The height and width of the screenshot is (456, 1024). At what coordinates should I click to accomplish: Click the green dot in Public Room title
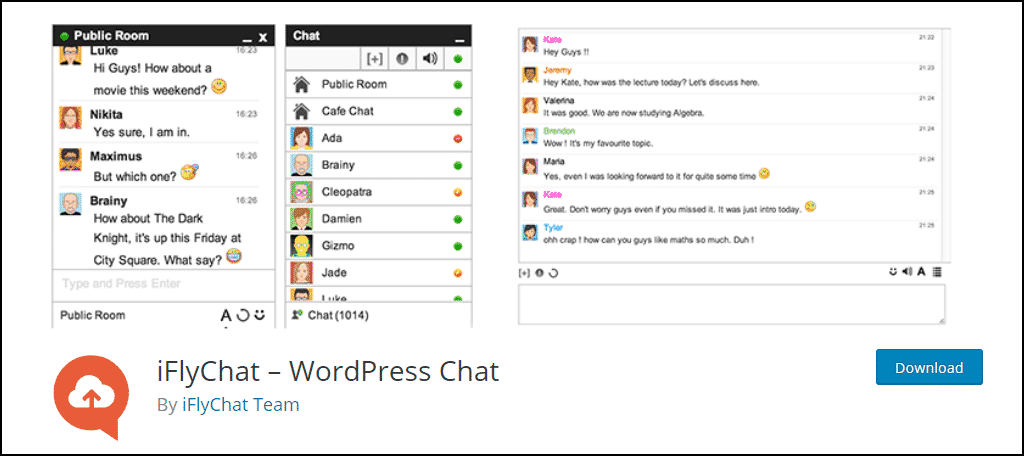click(64, 37)
